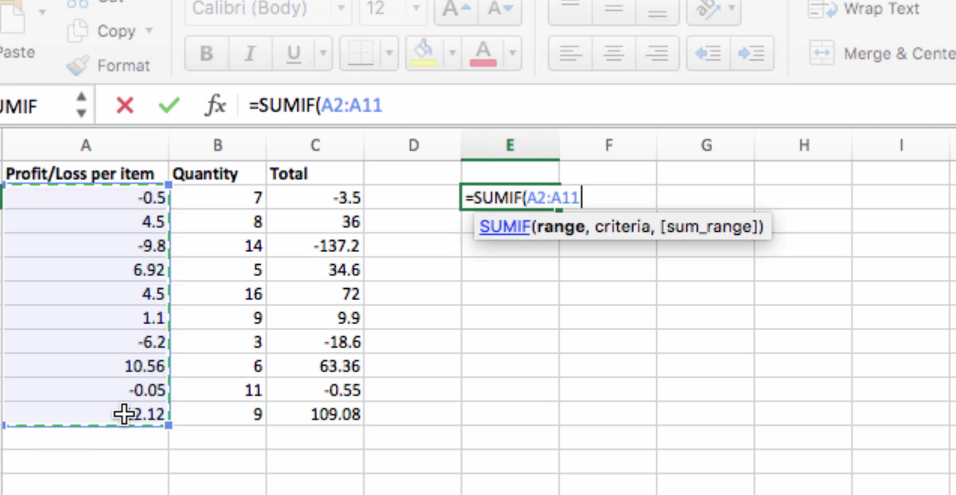Select cell with value 63.36
Screen dimensions: 956x495
point(315,366)
